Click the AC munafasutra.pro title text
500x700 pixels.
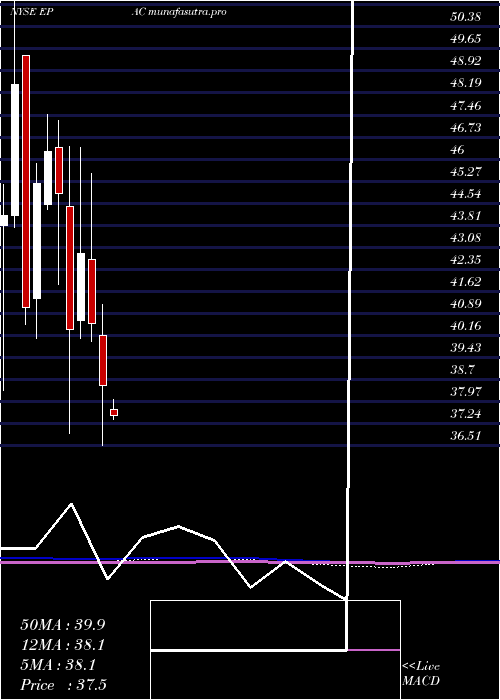pos(179,12)
